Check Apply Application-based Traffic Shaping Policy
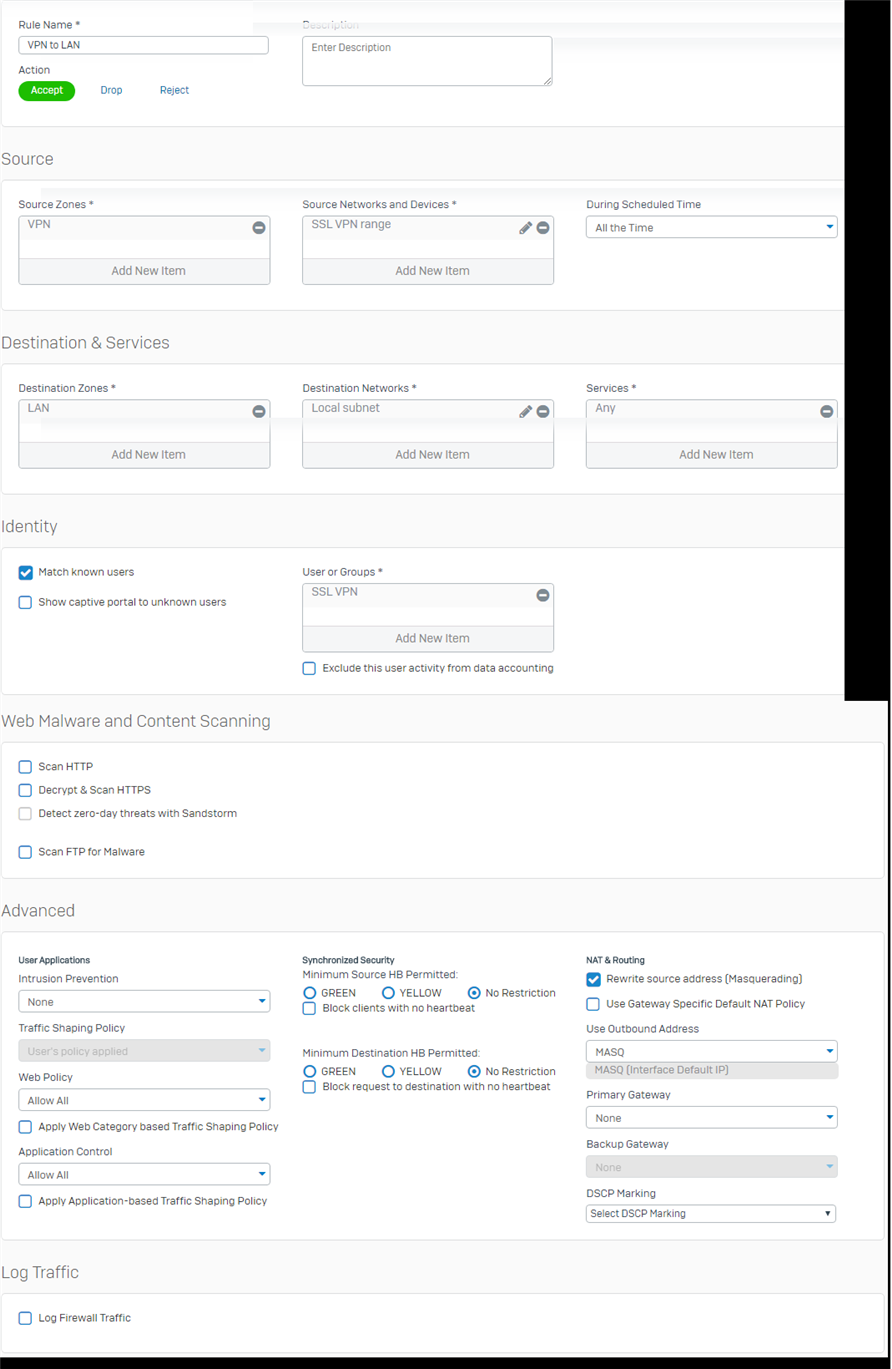Image resolution: width=892 pixels, height=1369 pixels. (x=26, y=1201)
